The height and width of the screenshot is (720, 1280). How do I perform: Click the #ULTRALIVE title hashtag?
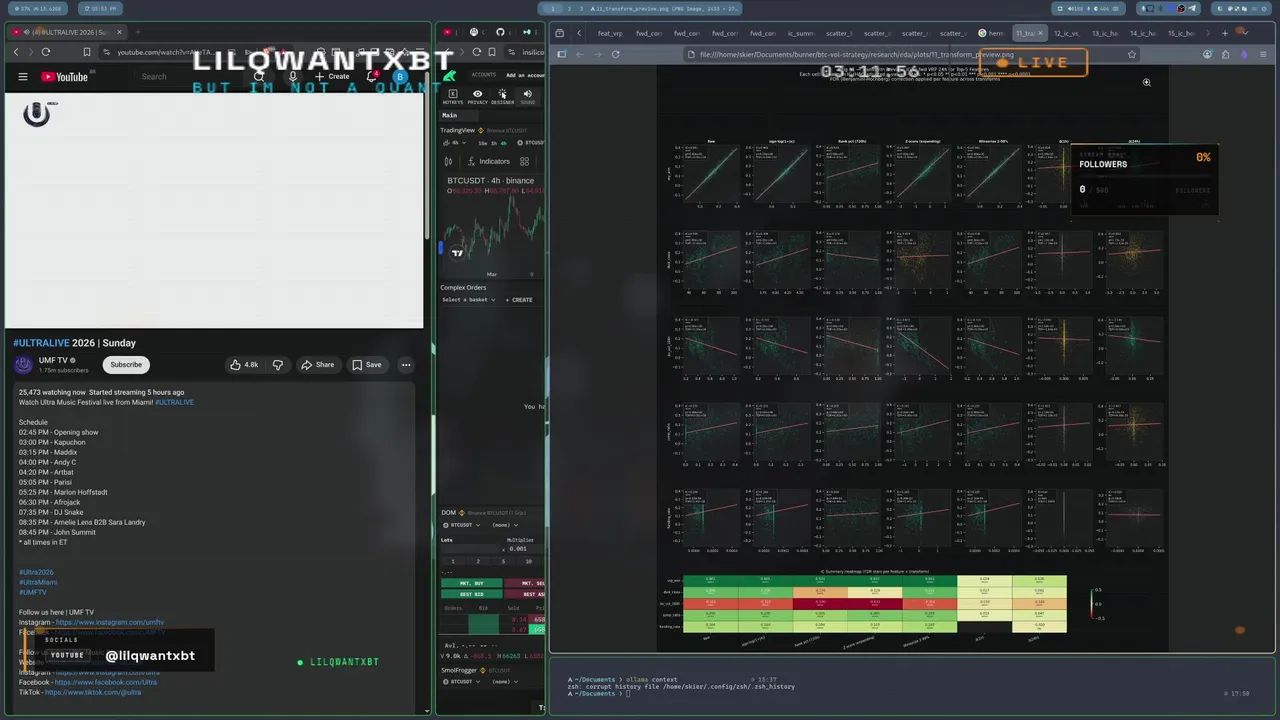pos(41,343)
